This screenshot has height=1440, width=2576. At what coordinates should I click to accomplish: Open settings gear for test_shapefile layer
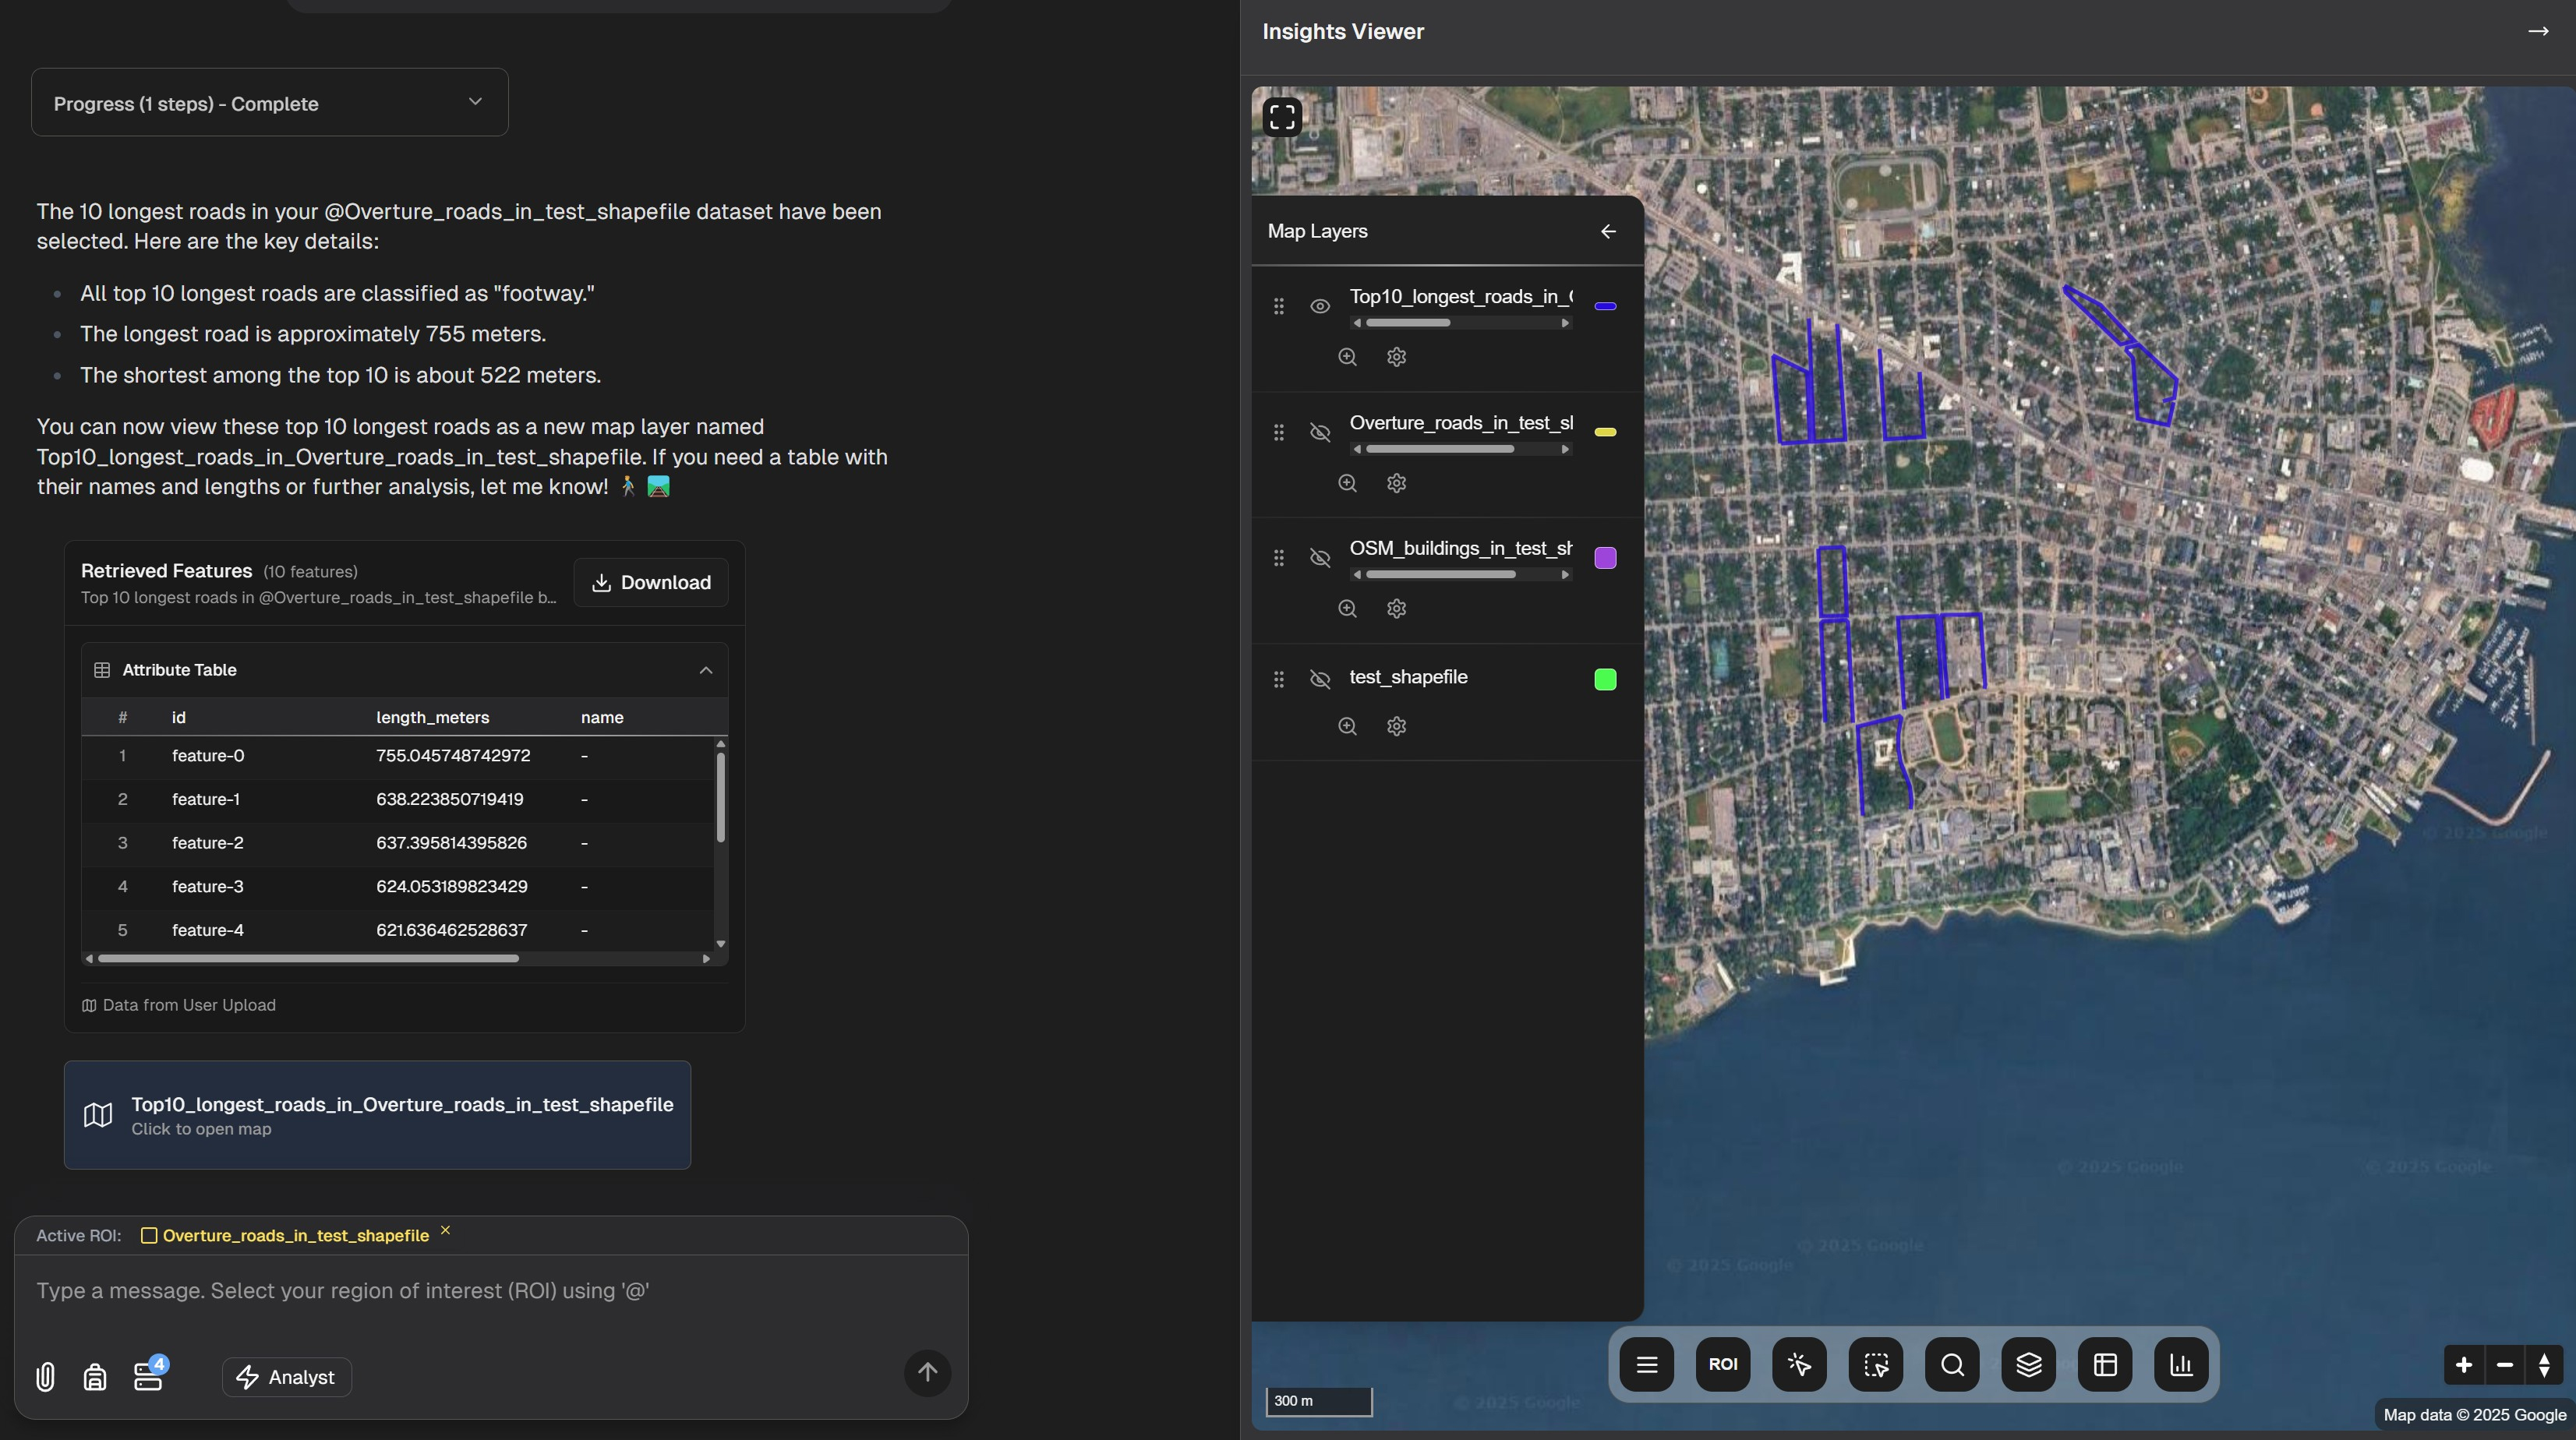[1397, 727]
